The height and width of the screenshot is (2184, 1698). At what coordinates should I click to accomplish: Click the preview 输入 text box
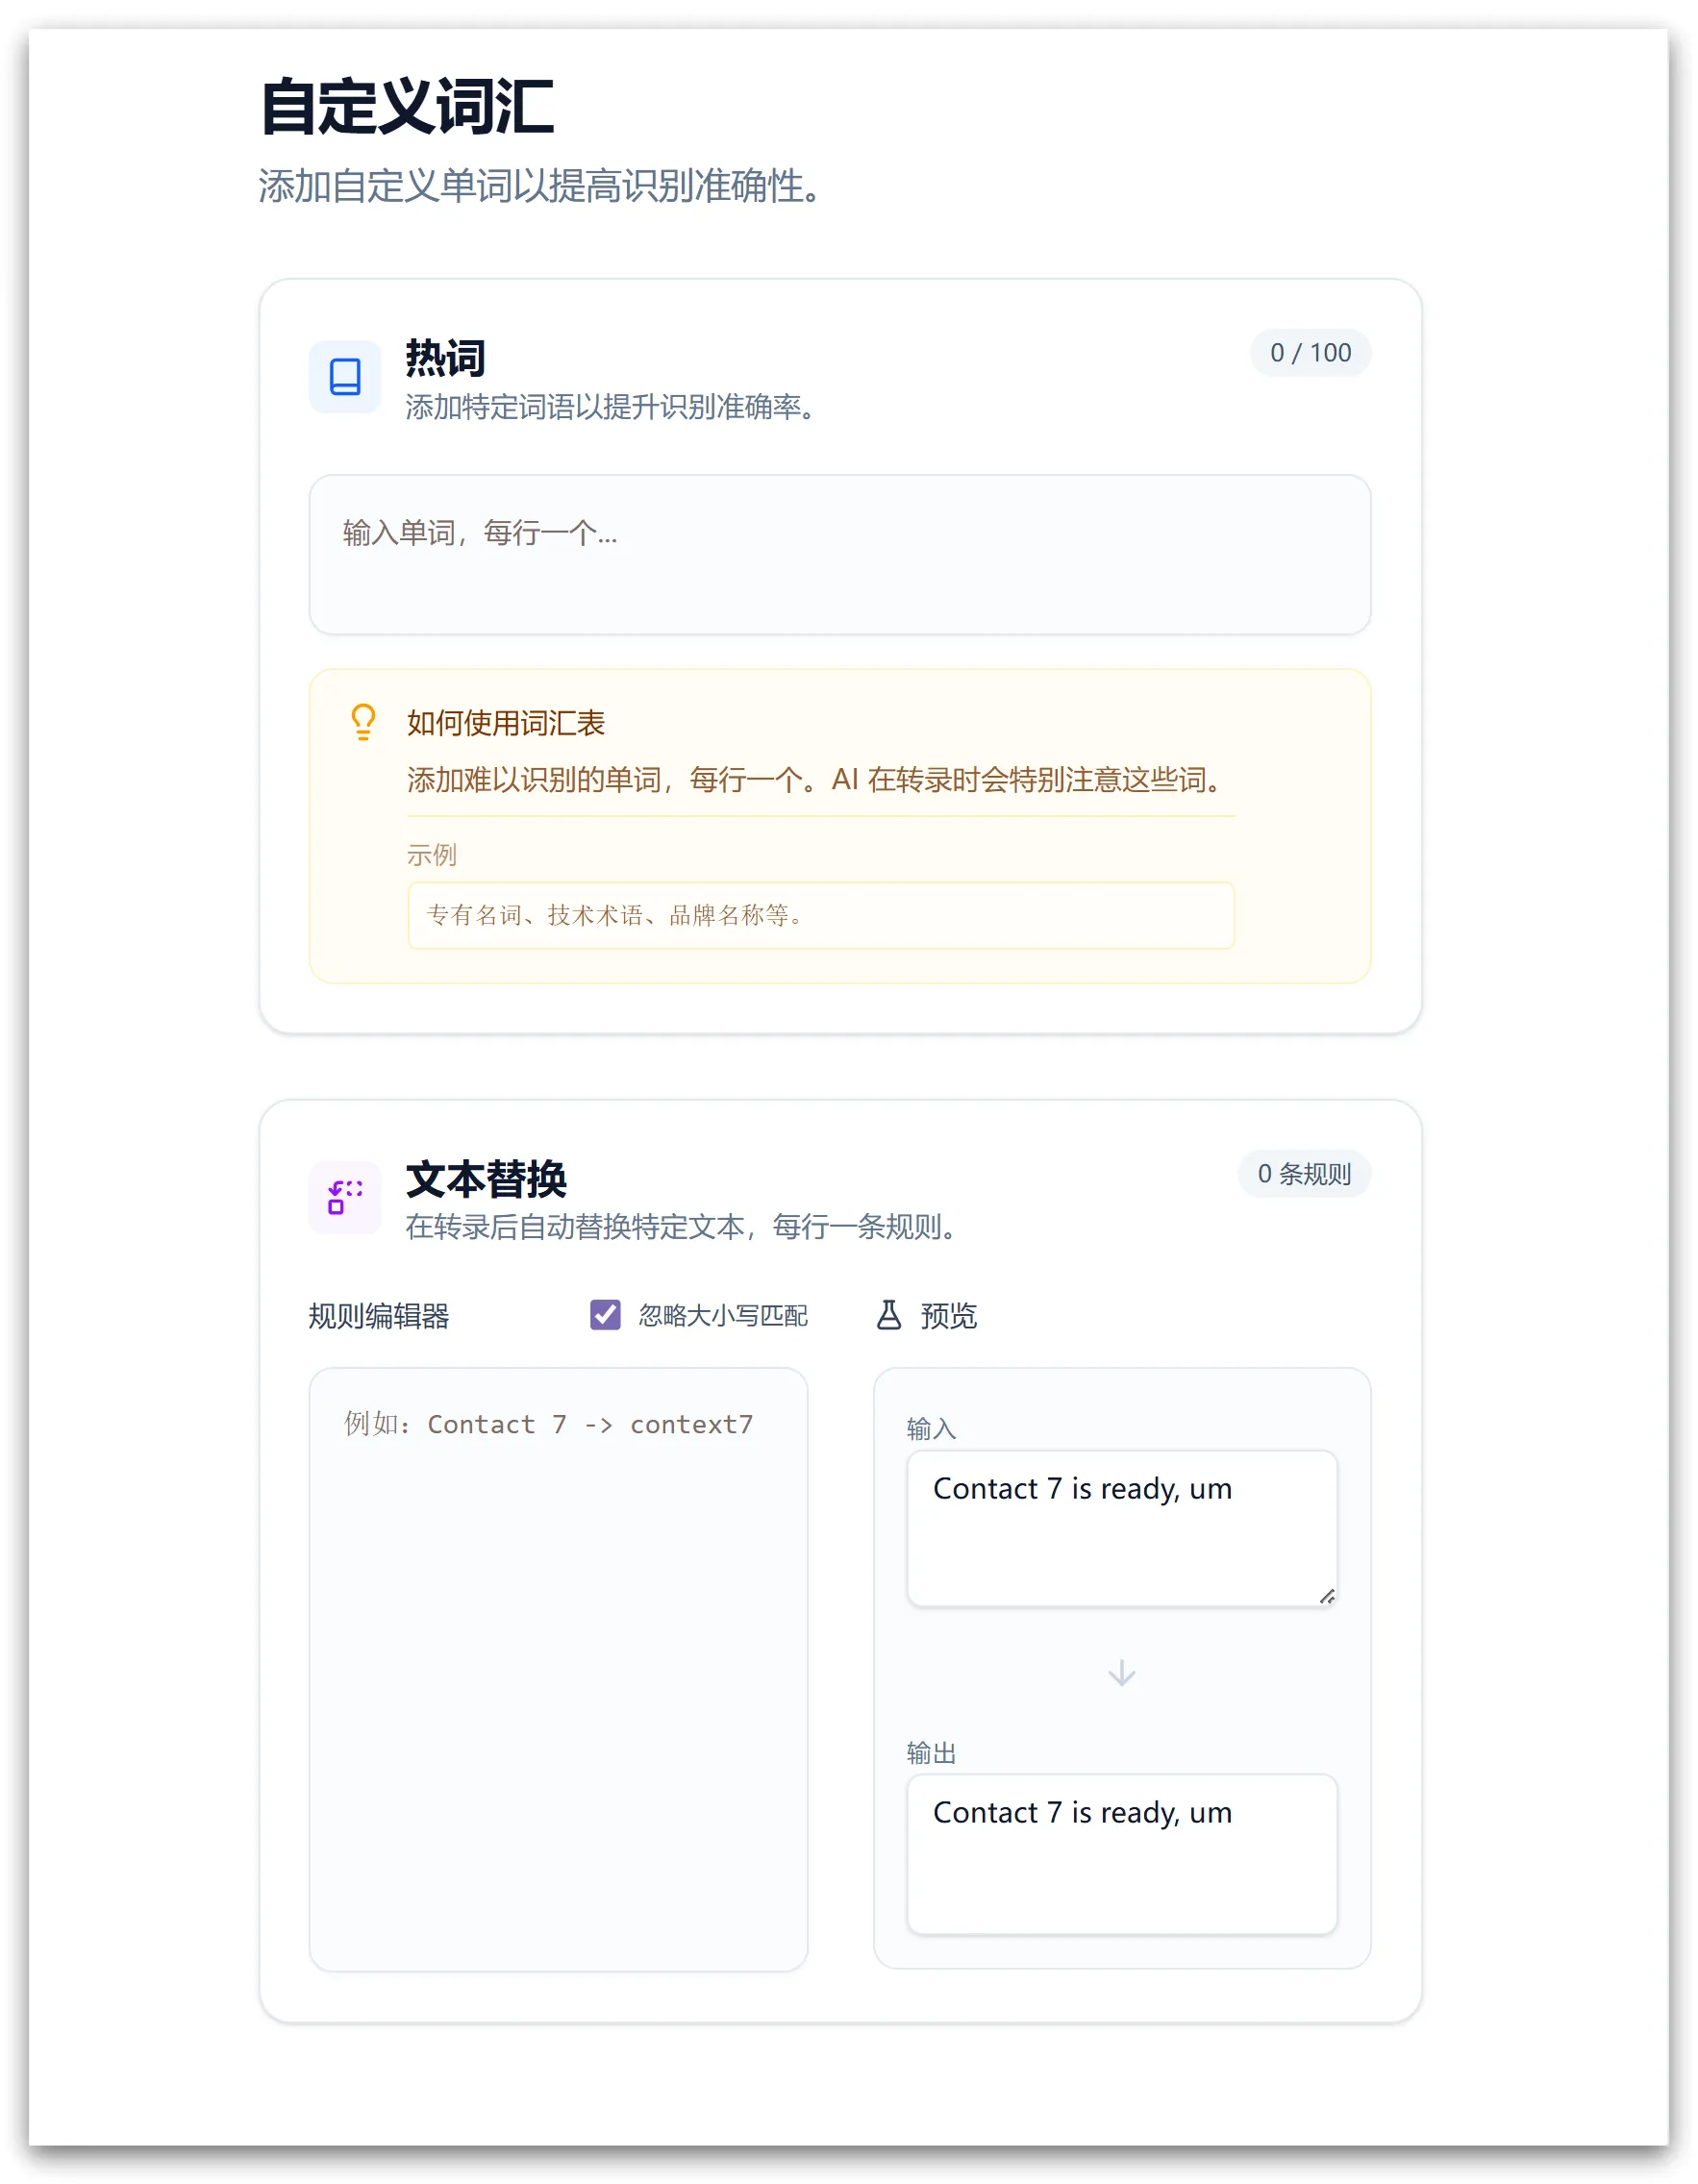coord(1121,1527)
